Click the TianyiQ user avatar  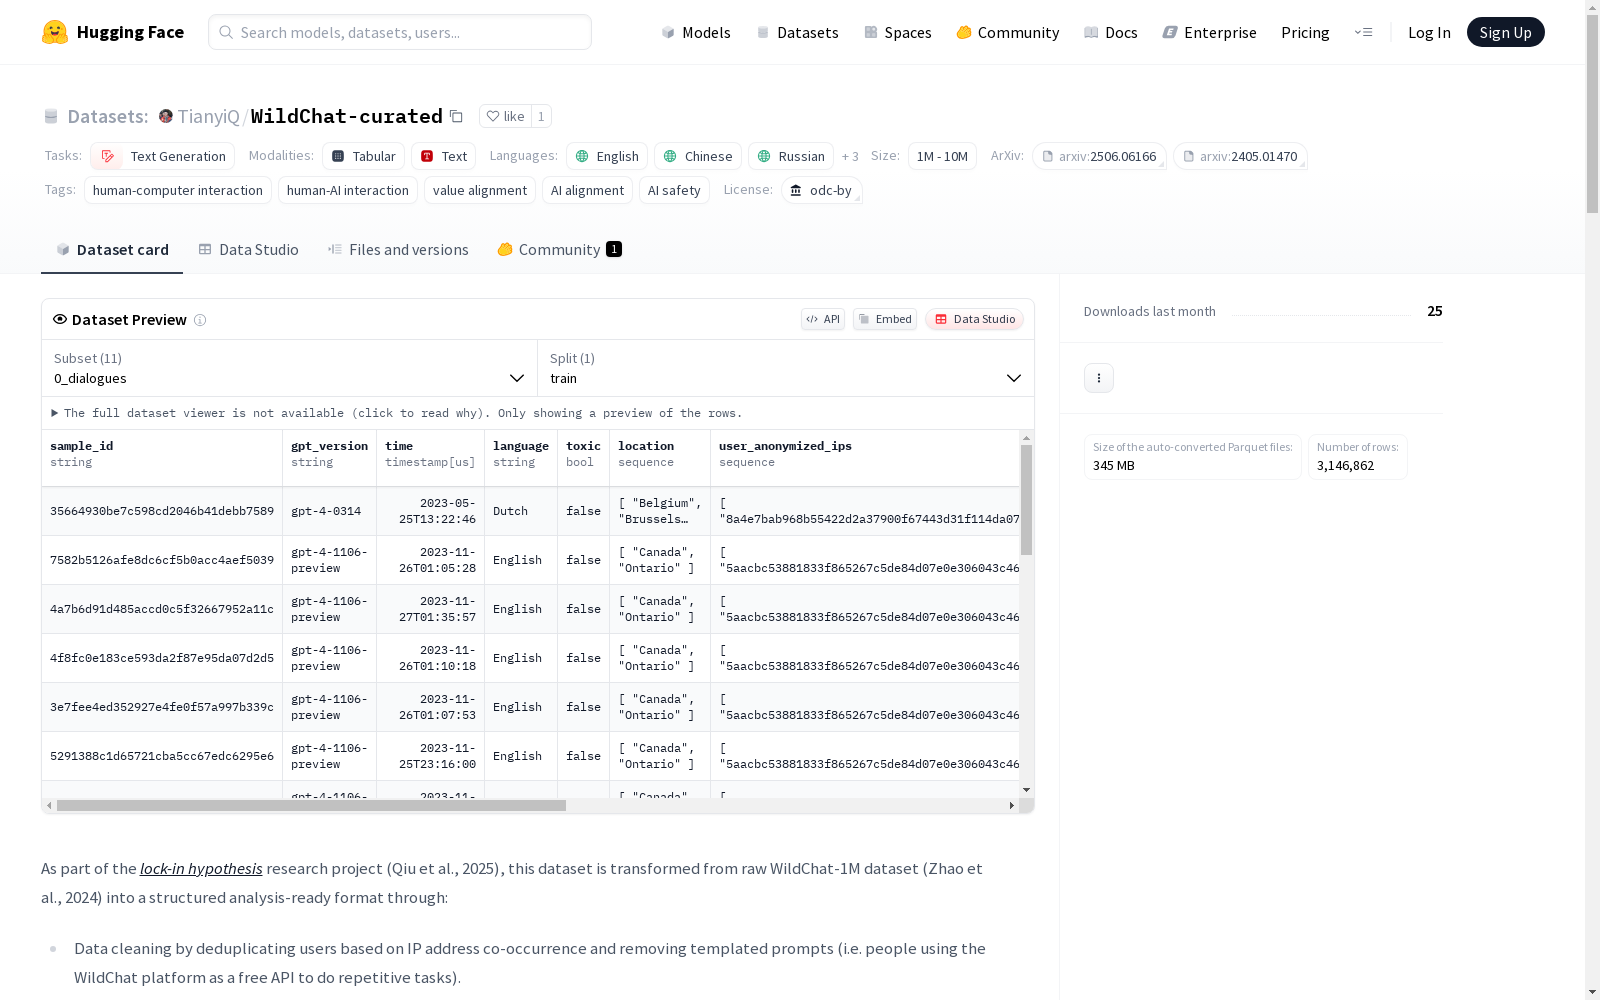(166, 116)
